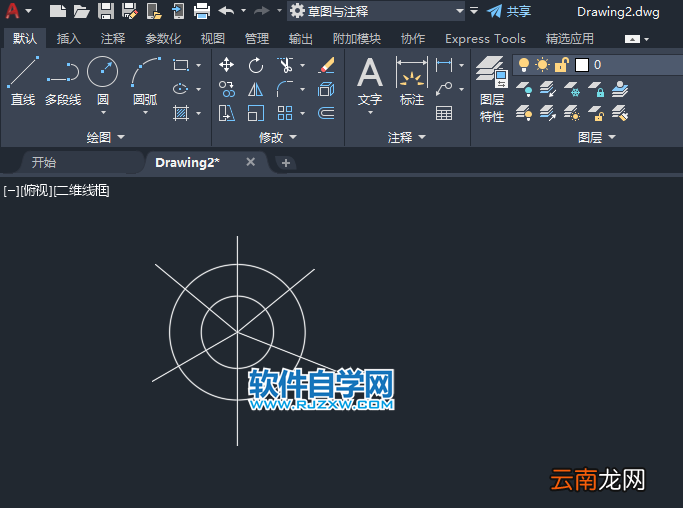Open the Text tool dropdown arrow

point(370,113)
